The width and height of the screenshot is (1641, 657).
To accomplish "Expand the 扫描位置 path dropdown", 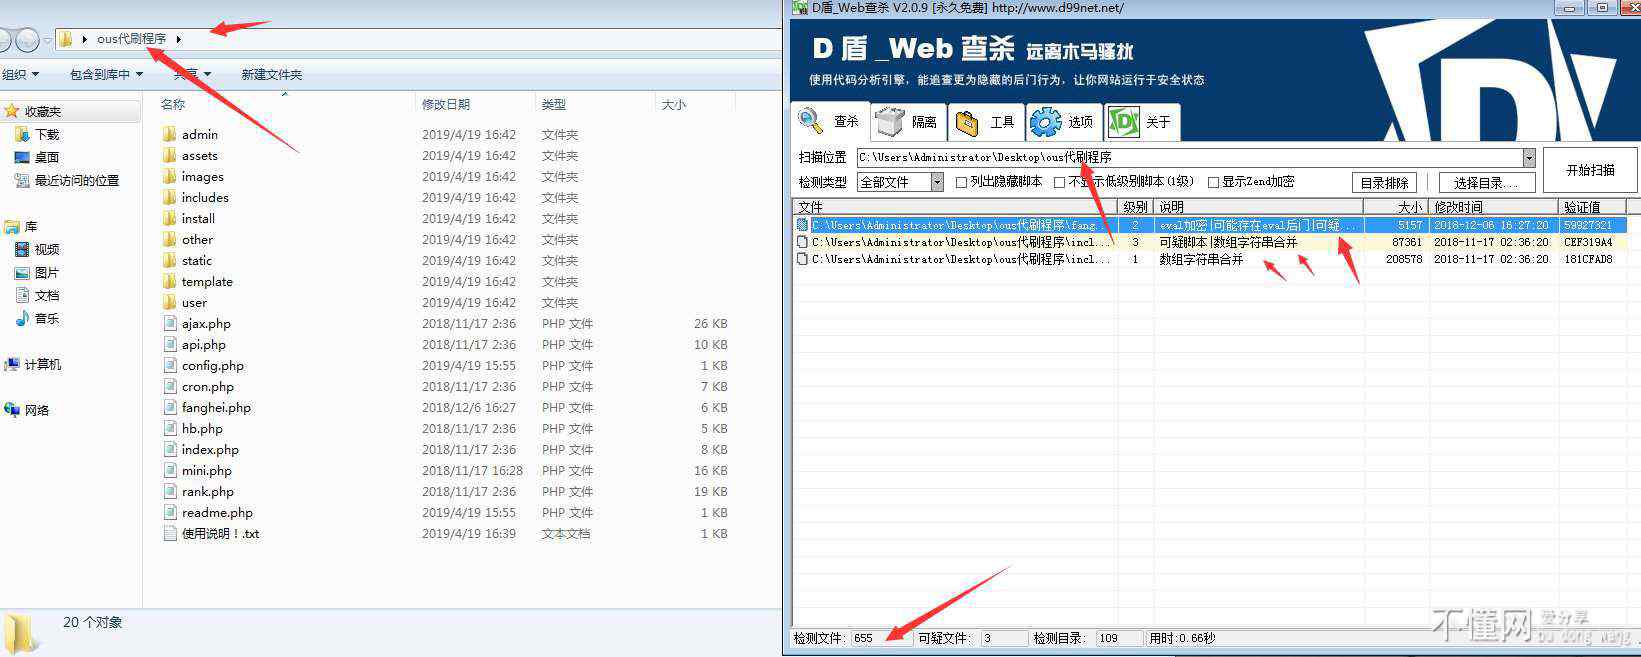I will (x=1528, y=158).
